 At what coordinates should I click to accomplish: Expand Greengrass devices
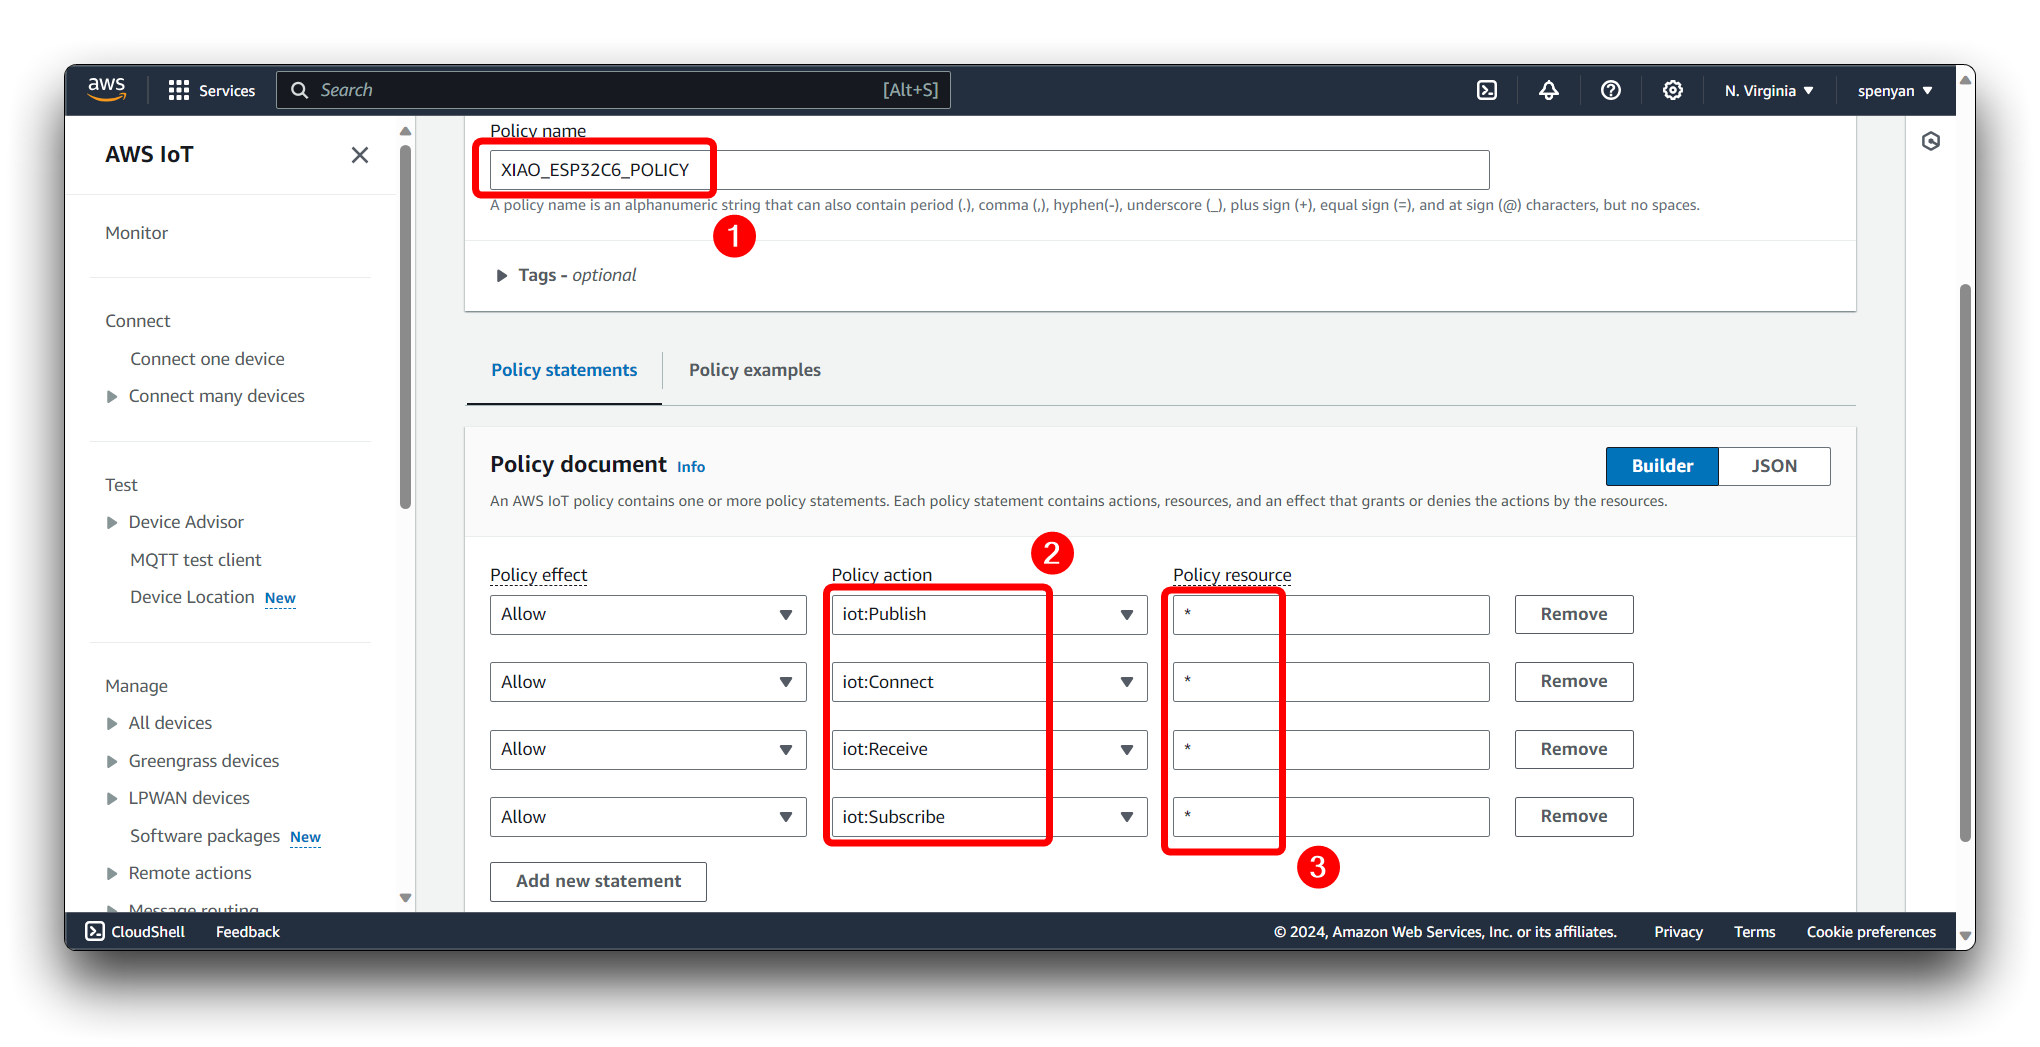click(x=112, y=761)
